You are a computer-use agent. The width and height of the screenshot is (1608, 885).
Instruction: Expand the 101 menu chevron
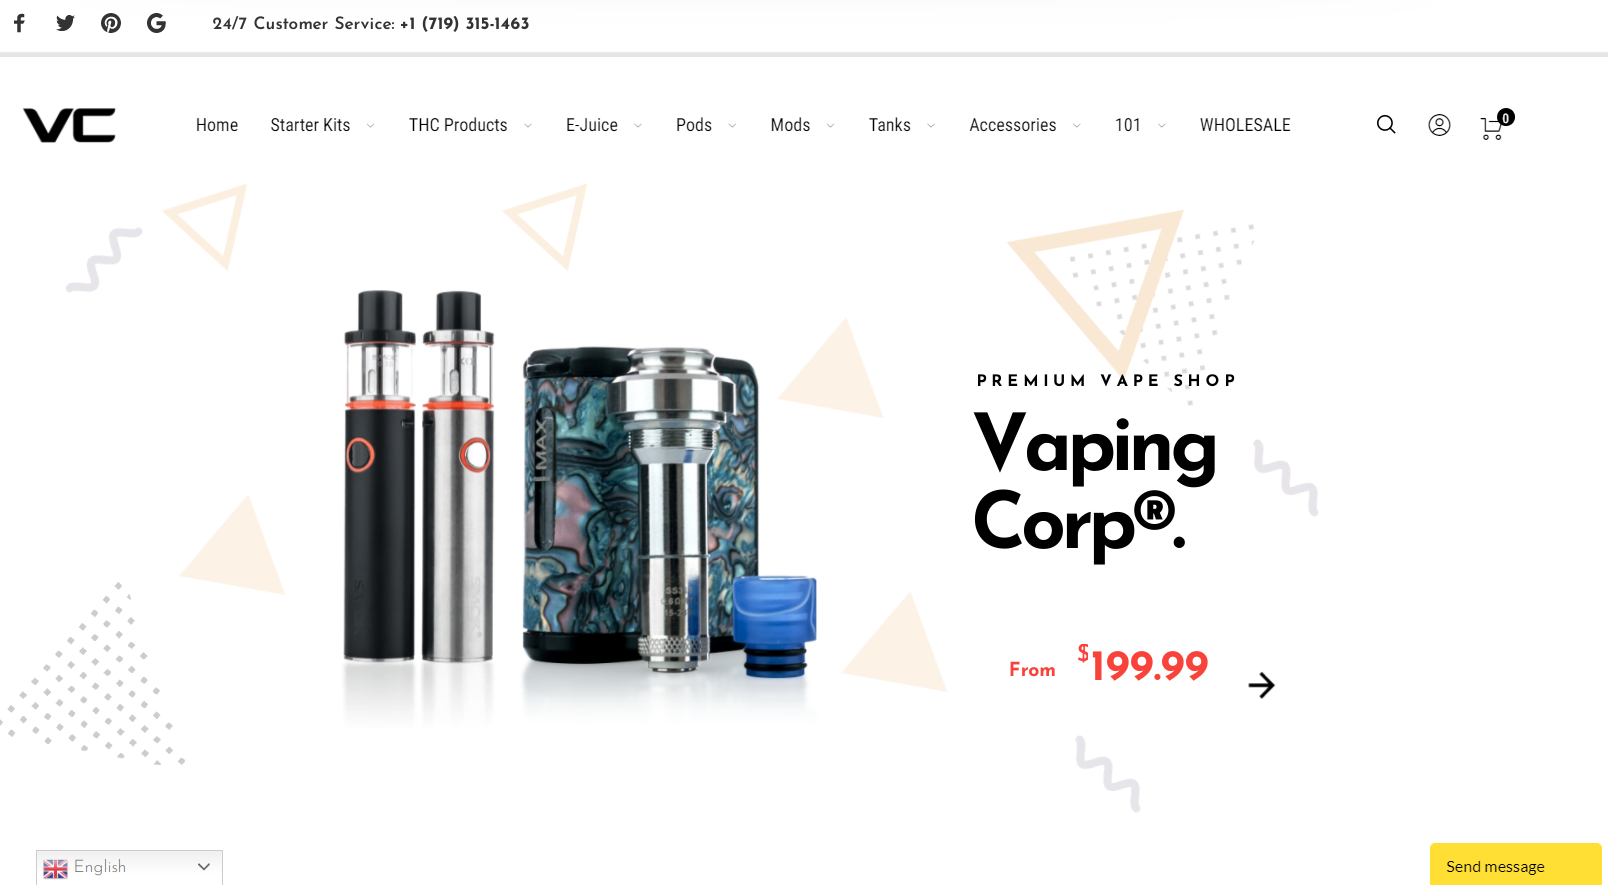pyautogui.click(x=1162, y=126)
